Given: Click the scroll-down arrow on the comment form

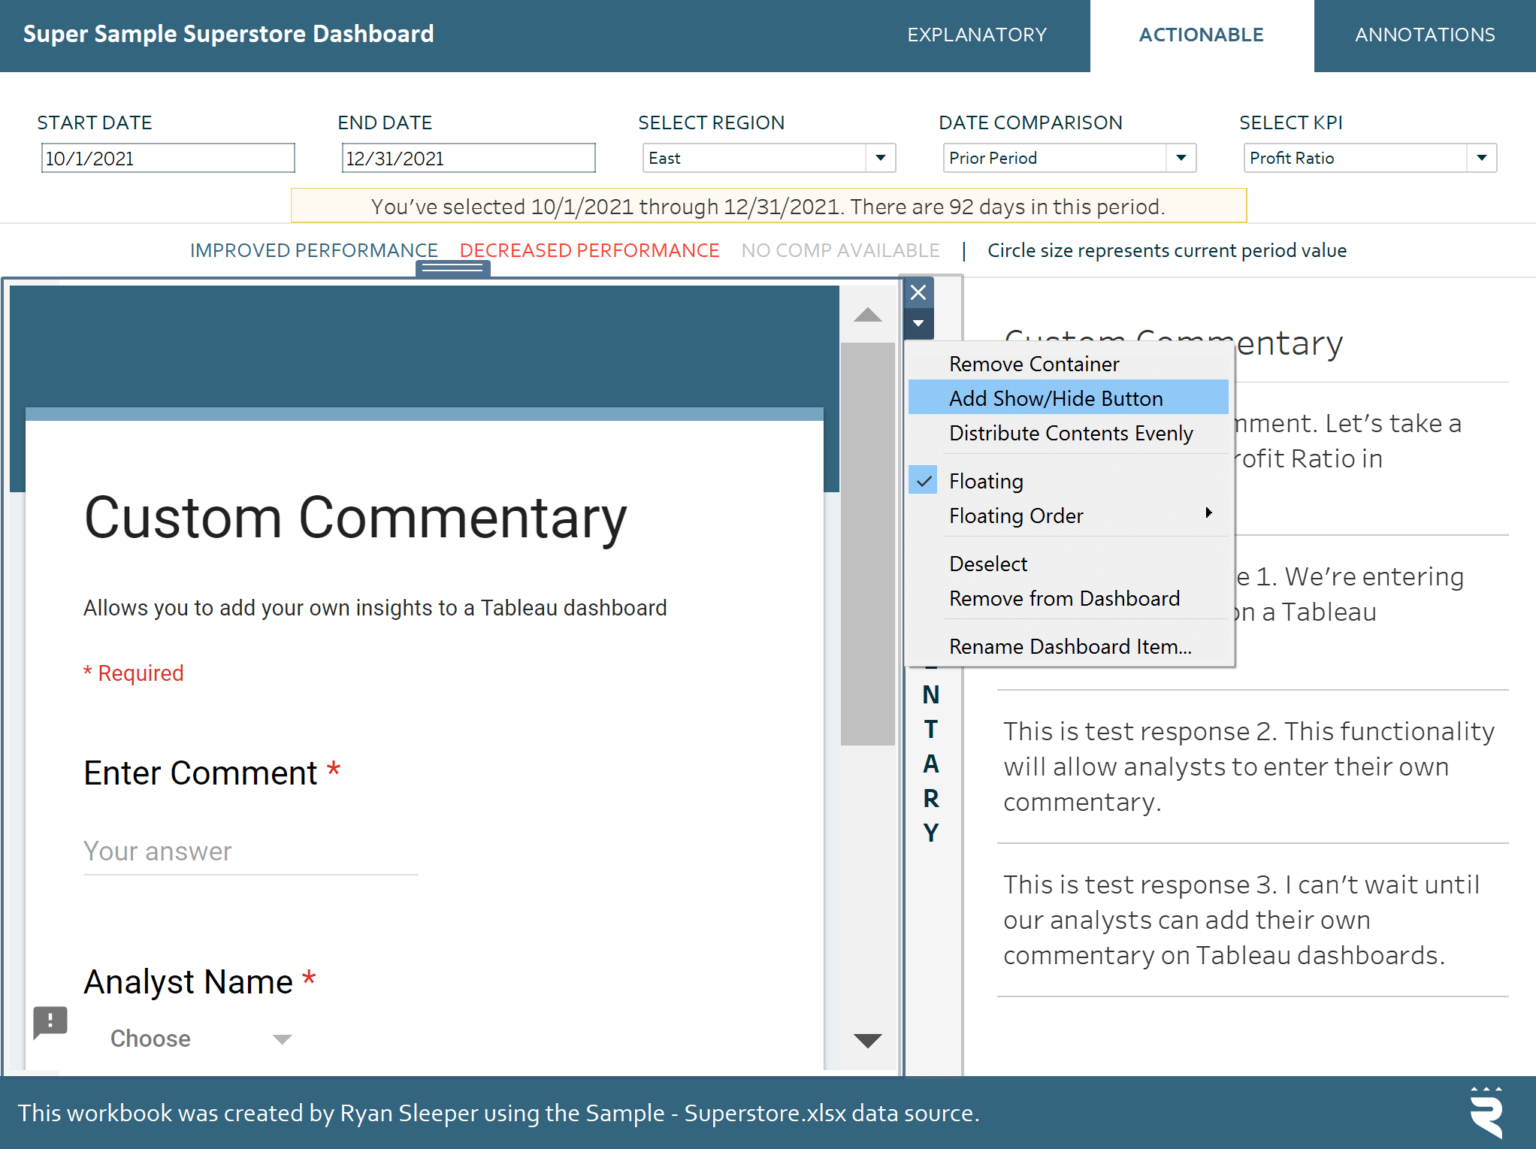Looking at the screenshot, I should [867, 1040].
